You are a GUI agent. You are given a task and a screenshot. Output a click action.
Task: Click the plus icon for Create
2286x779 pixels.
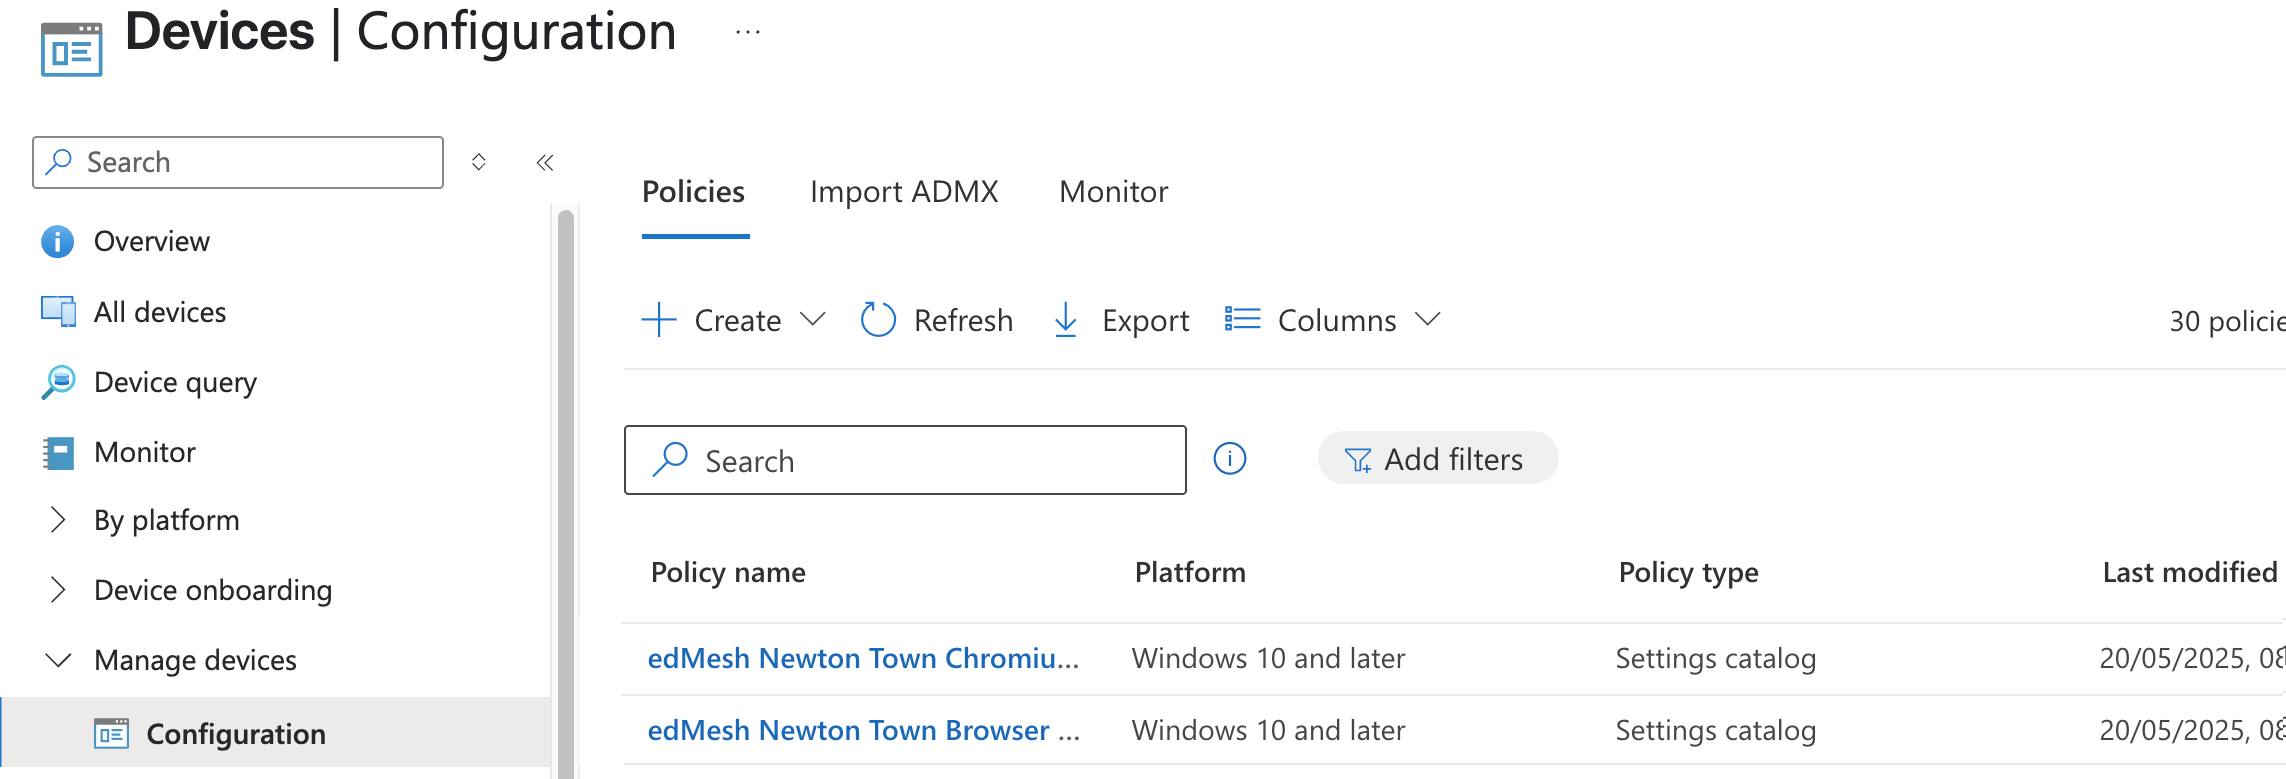(659, 320)
